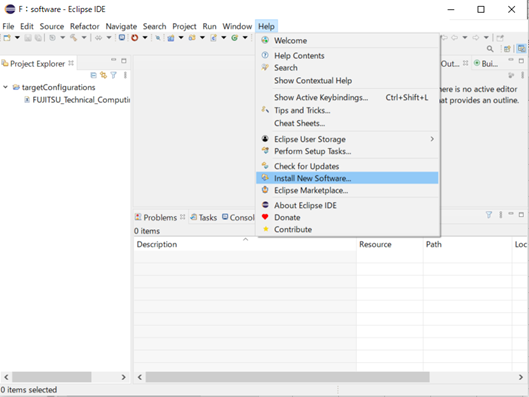Open the dropdown beside the red circular icon
Viewport: 529px width, 397px height.
(x=145, y=38)
